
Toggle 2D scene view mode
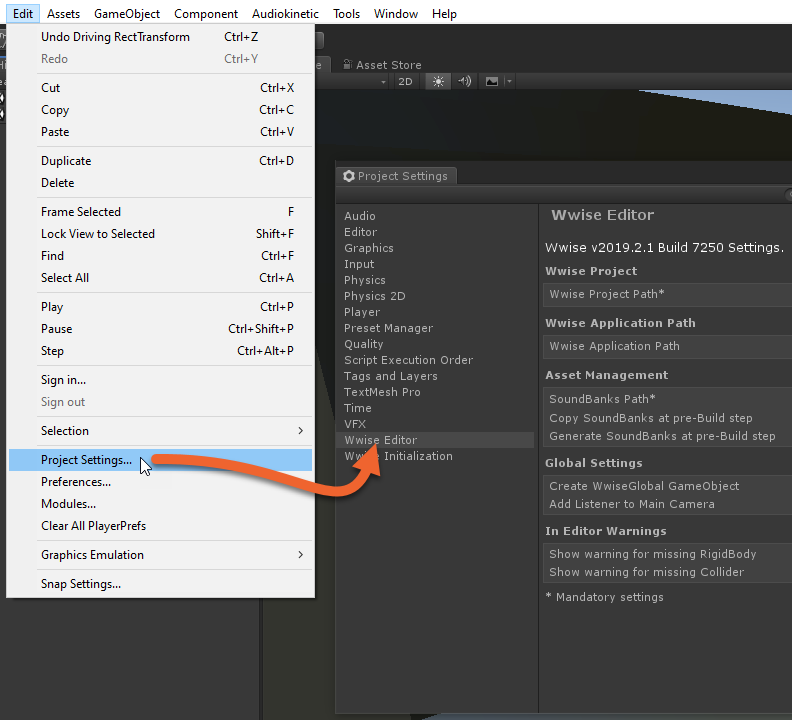pyautogui.click(x=405, y=81)
